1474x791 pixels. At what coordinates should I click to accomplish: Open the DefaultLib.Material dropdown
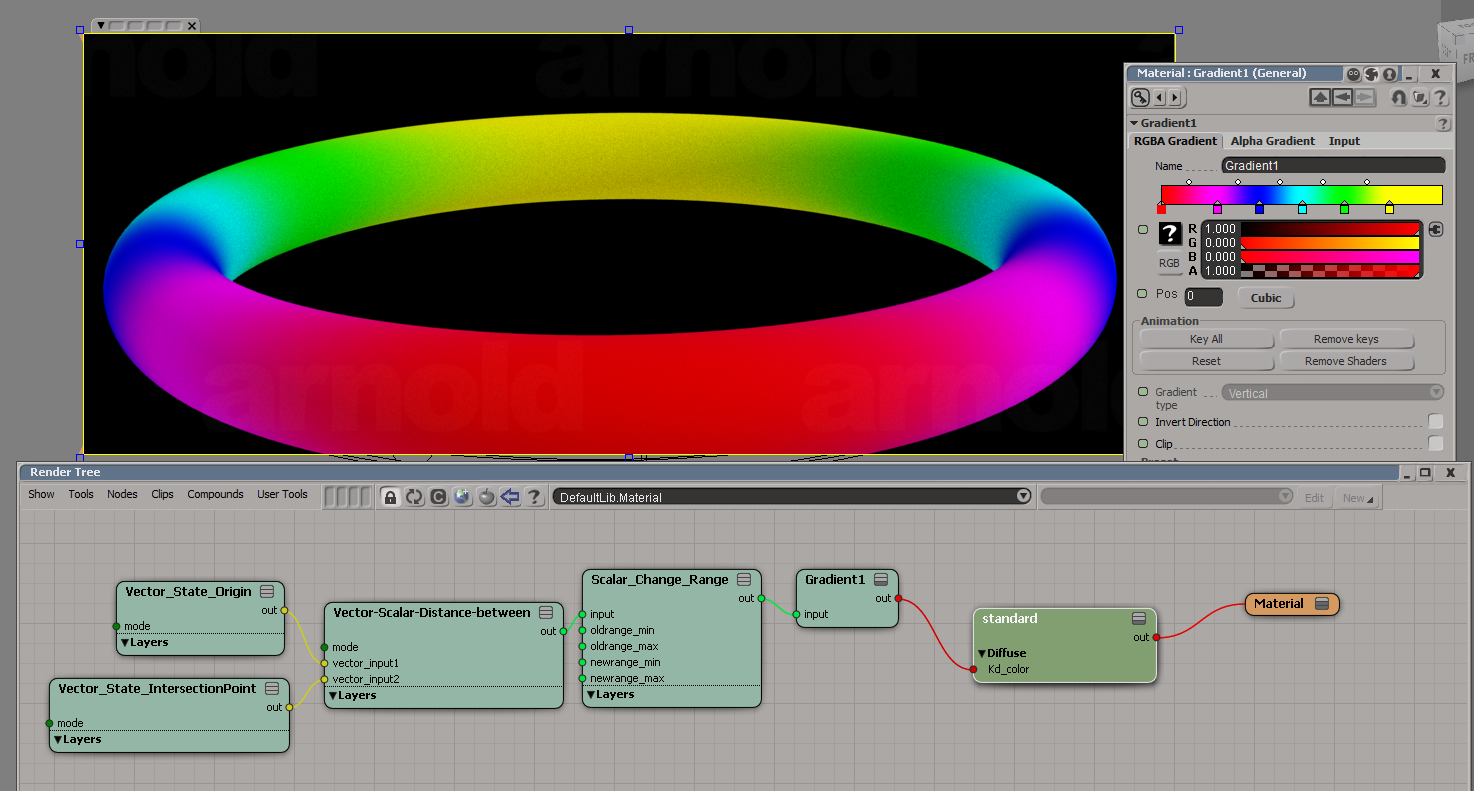[1022, 497]
